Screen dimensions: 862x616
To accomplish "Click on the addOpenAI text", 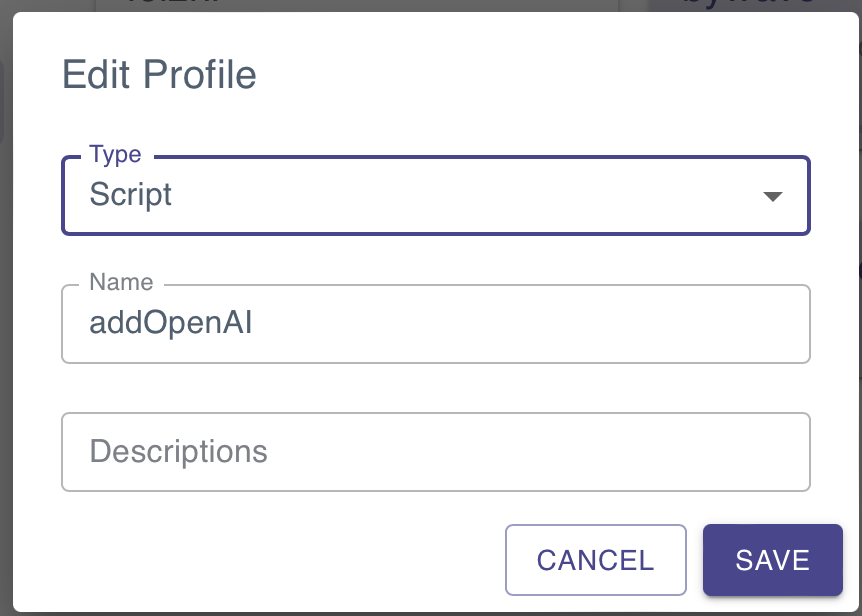I will click(170, 323).
